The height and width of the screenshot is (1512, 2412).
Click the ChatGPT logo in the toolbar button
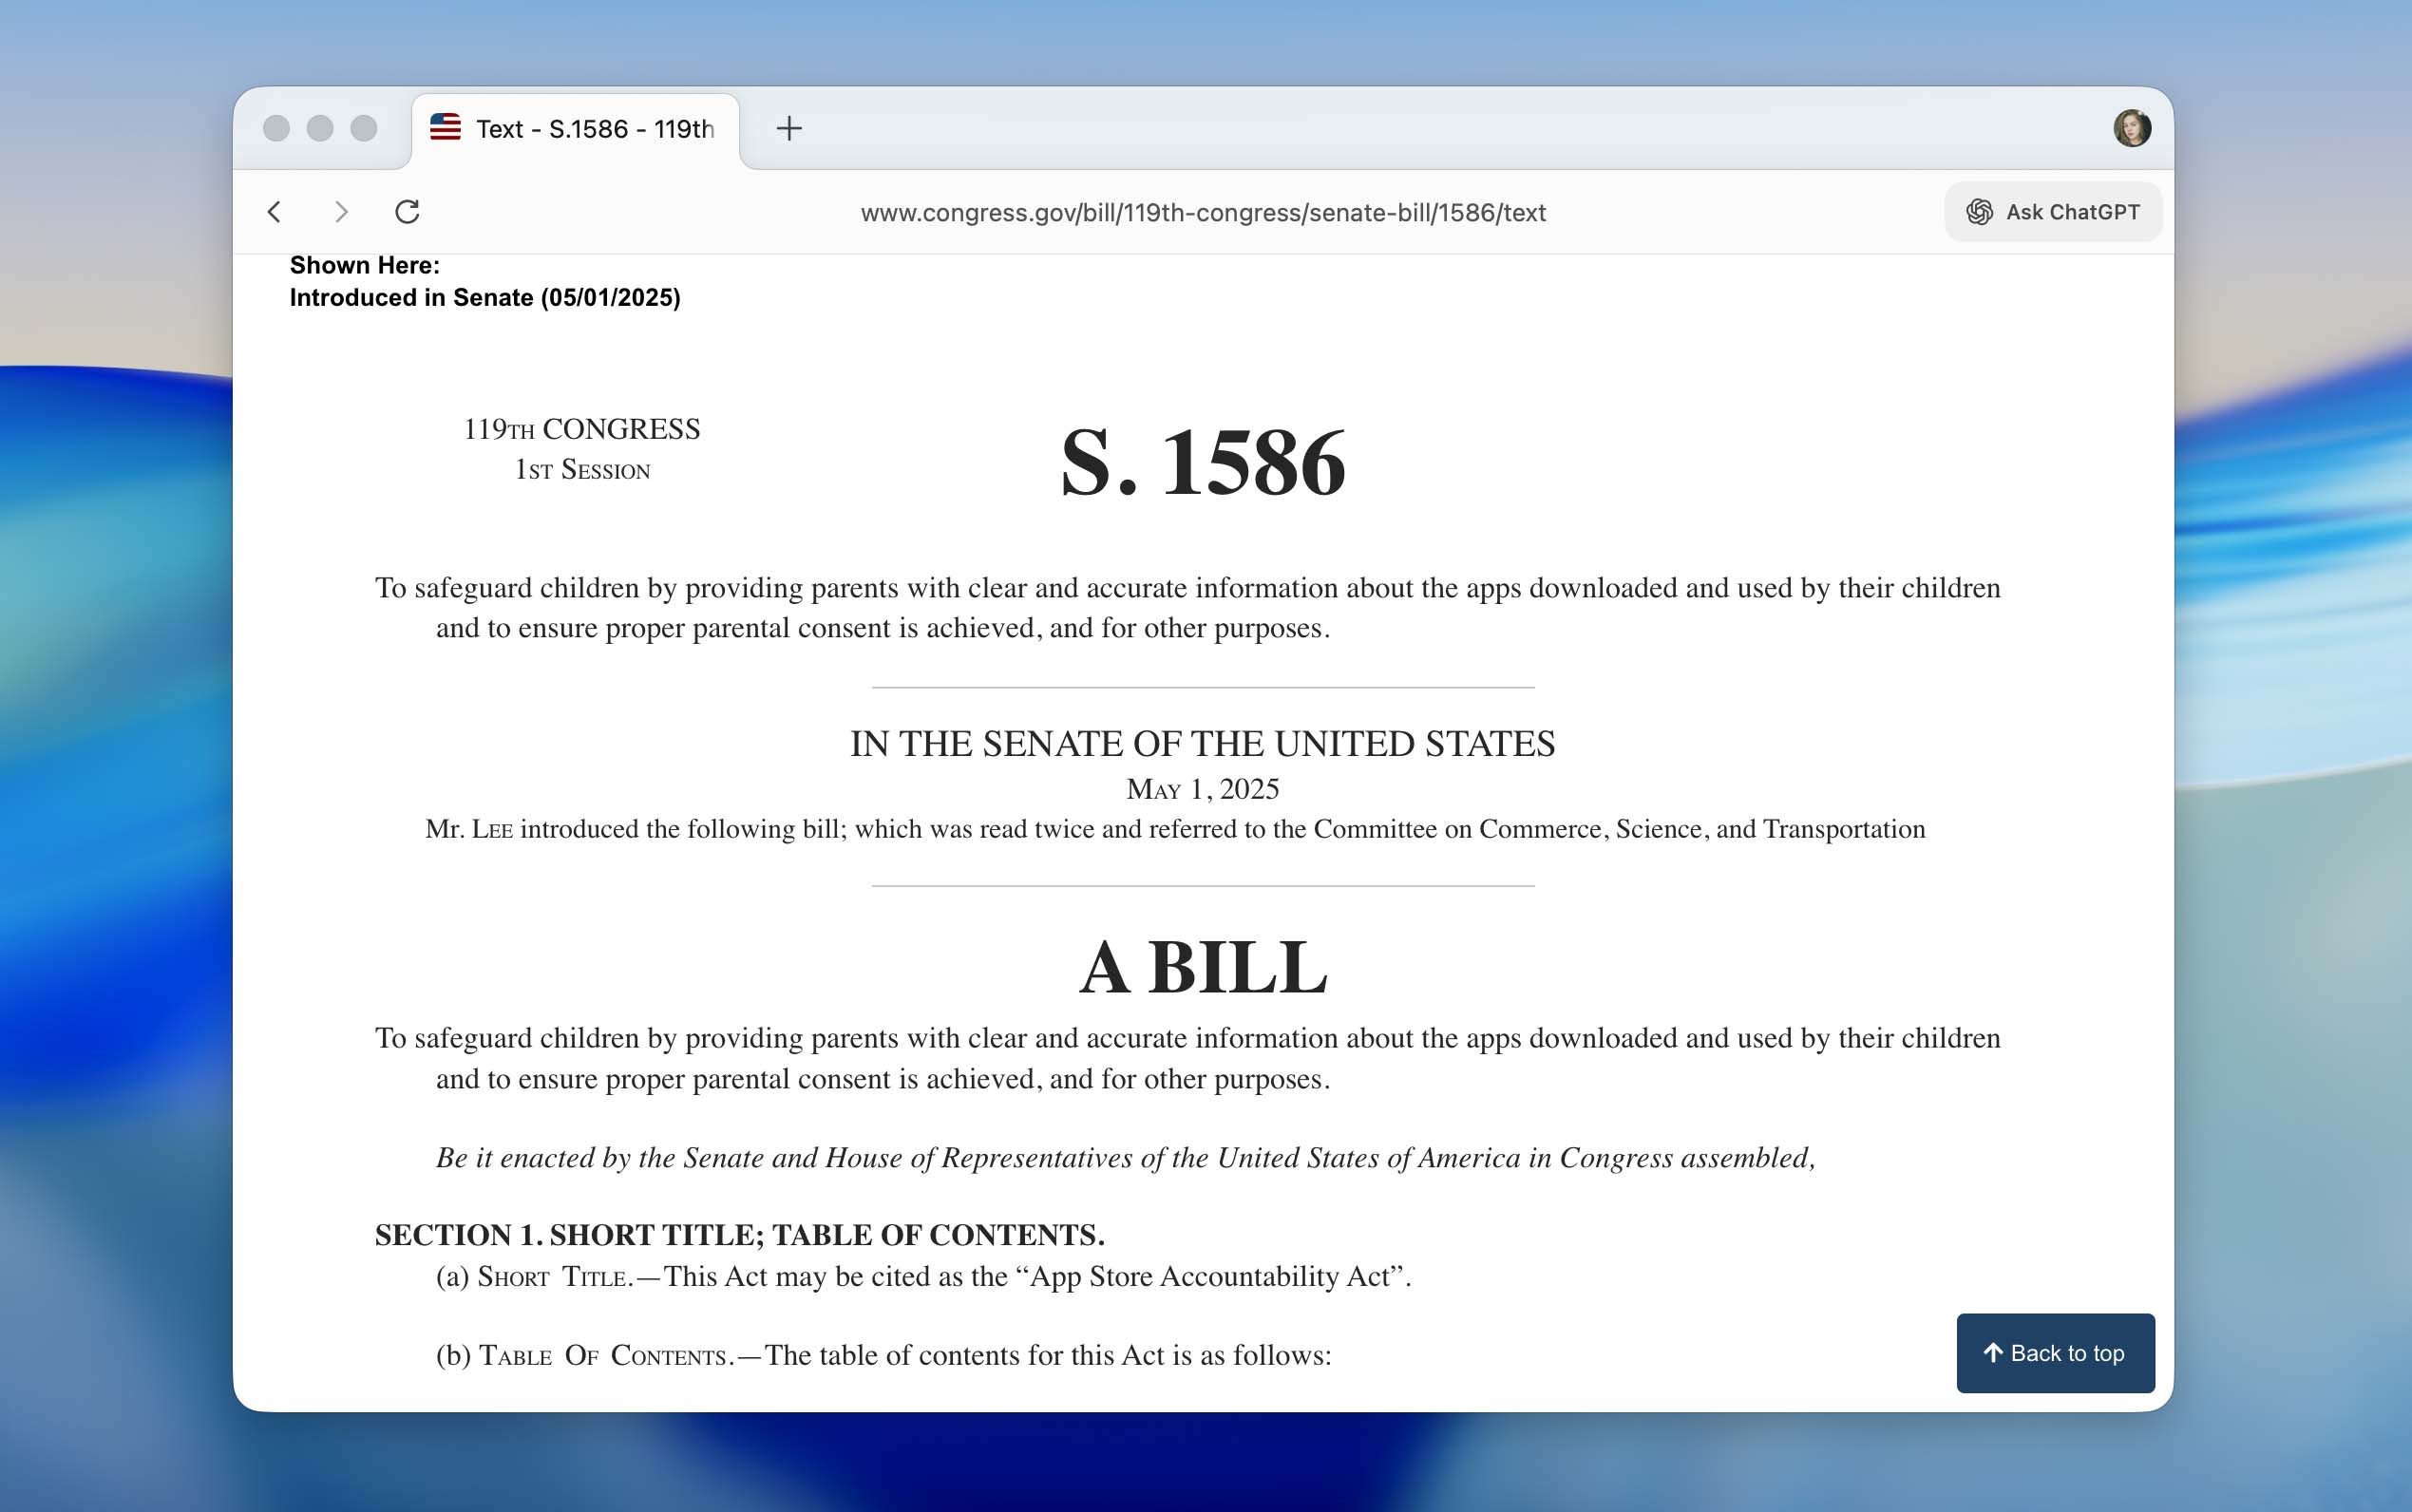click(1979, 211)
